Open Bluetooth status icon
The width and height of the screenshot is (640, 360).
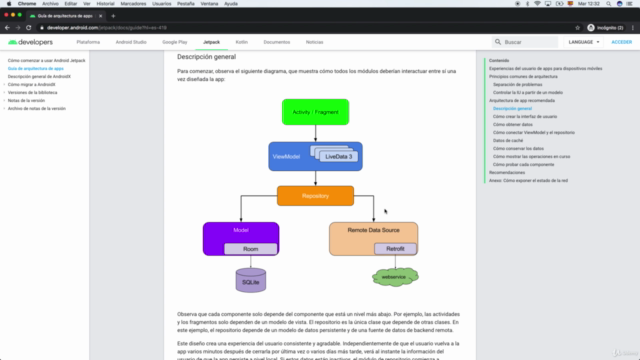(x=527, y=4)
